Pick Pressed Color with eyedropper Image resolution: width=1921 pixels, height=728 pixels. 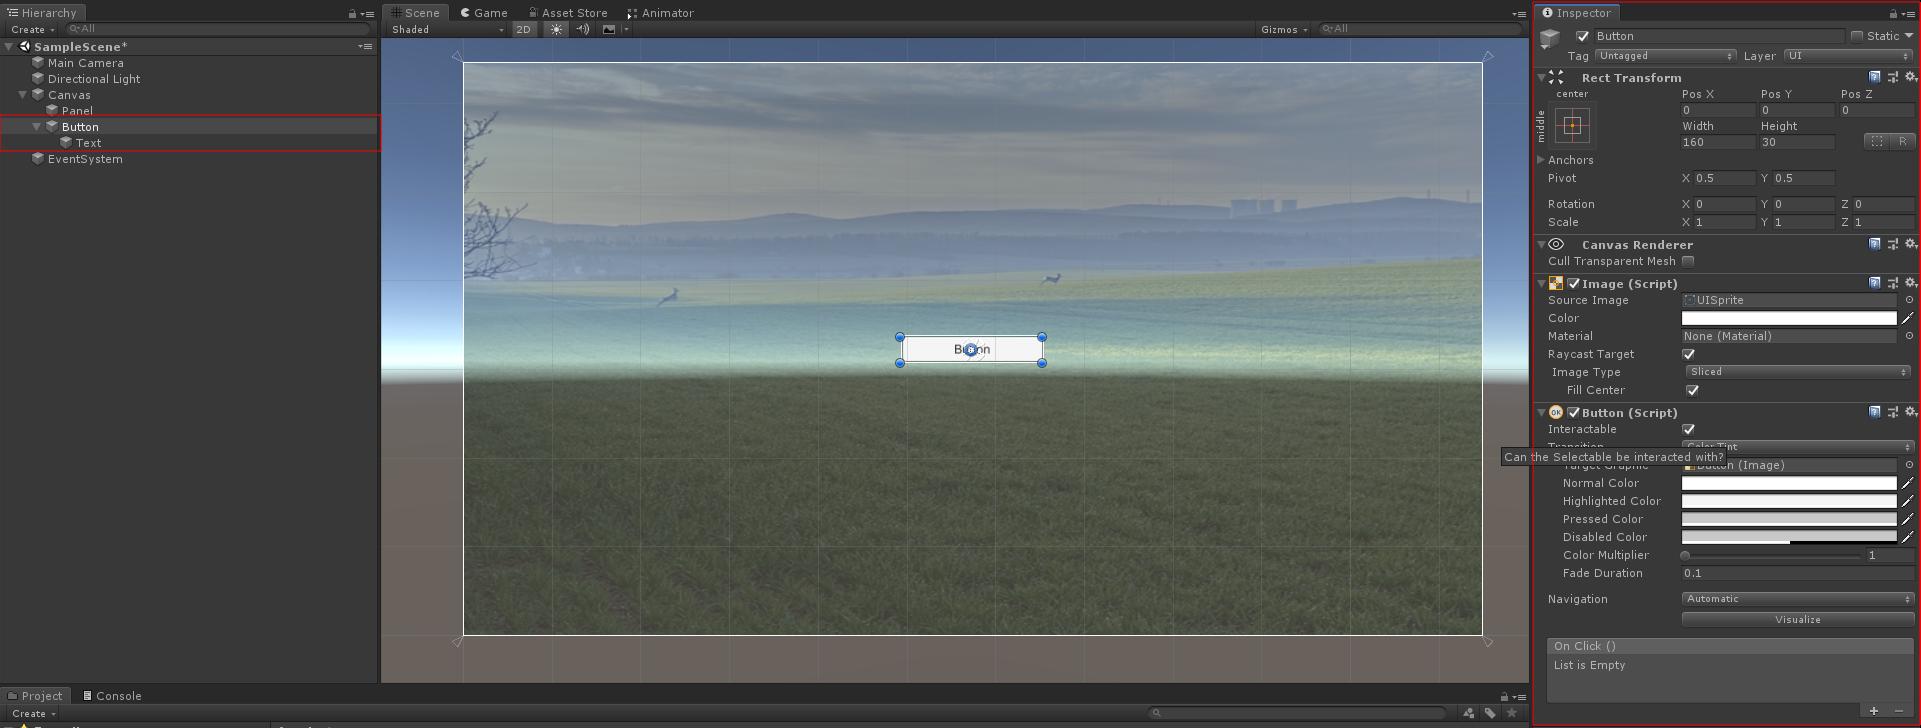click(1907, 519)
